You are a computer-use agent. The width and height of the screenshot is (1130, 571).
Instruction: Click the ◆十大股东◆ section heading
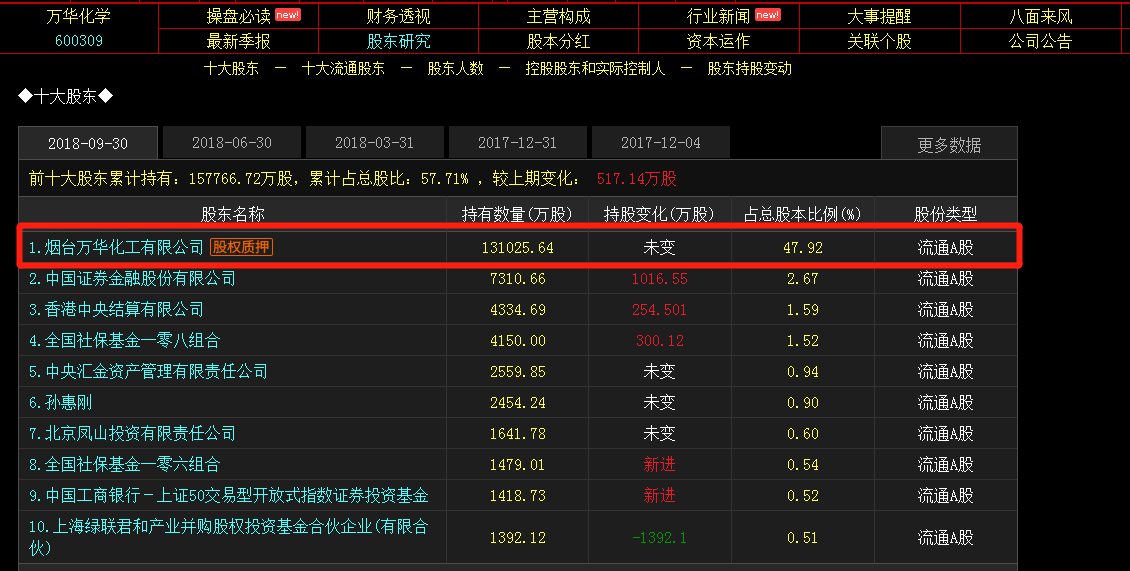pyautogui.click(x=66, y=97)
